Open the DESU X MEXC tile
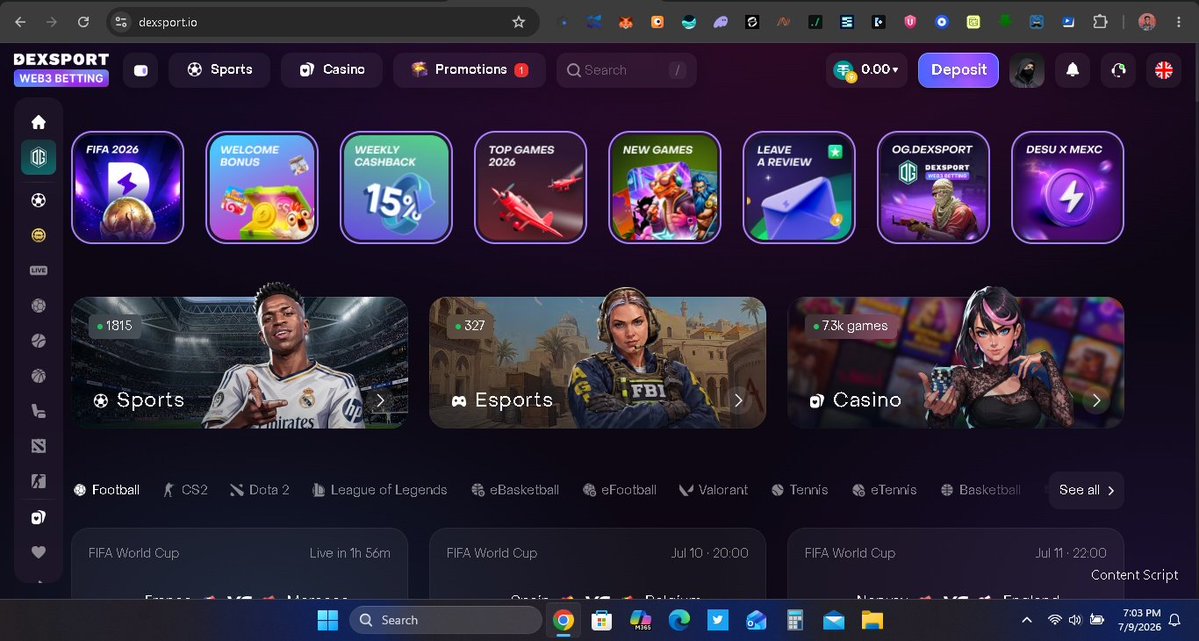This screenshot has height=641, width=1199. (1067, 187)
